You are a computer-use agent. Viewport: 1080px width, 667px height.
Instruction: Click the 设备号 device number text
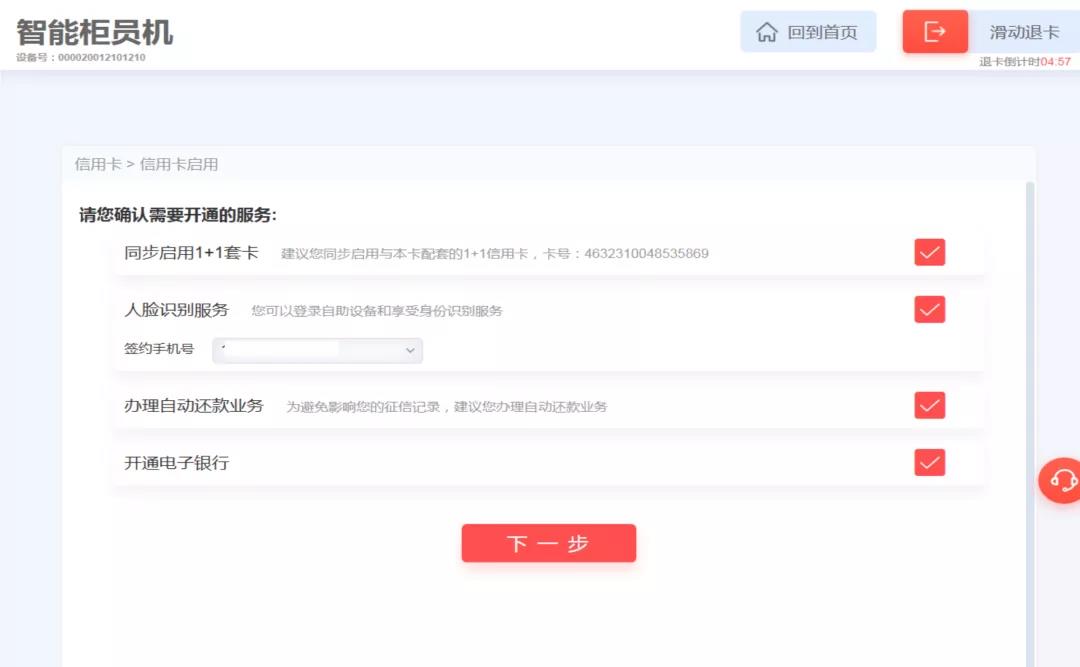click(81, 57)
